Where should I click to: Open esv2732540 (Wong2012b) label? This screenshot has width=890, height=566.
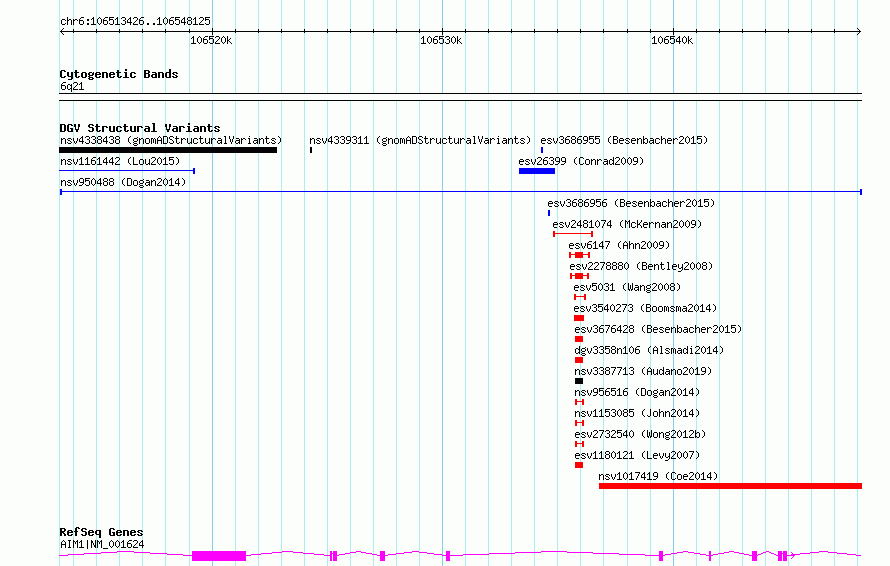click(640, 434)
